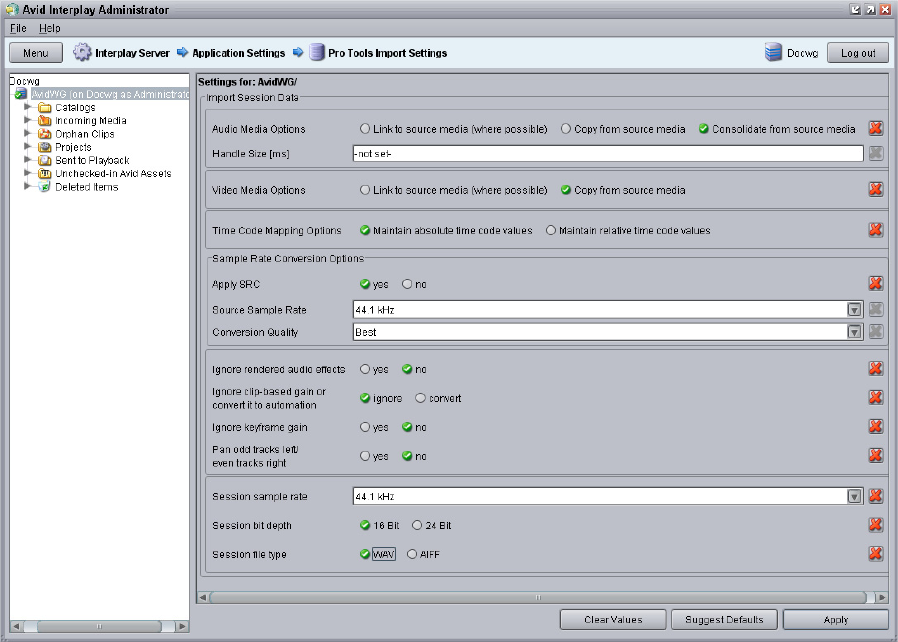
Task: Choose Maintain relative time code values
Action: point(551,230)
